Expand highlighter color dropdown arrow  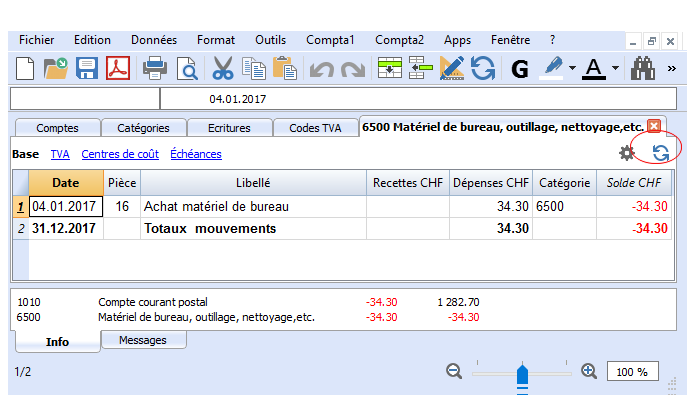572,68
